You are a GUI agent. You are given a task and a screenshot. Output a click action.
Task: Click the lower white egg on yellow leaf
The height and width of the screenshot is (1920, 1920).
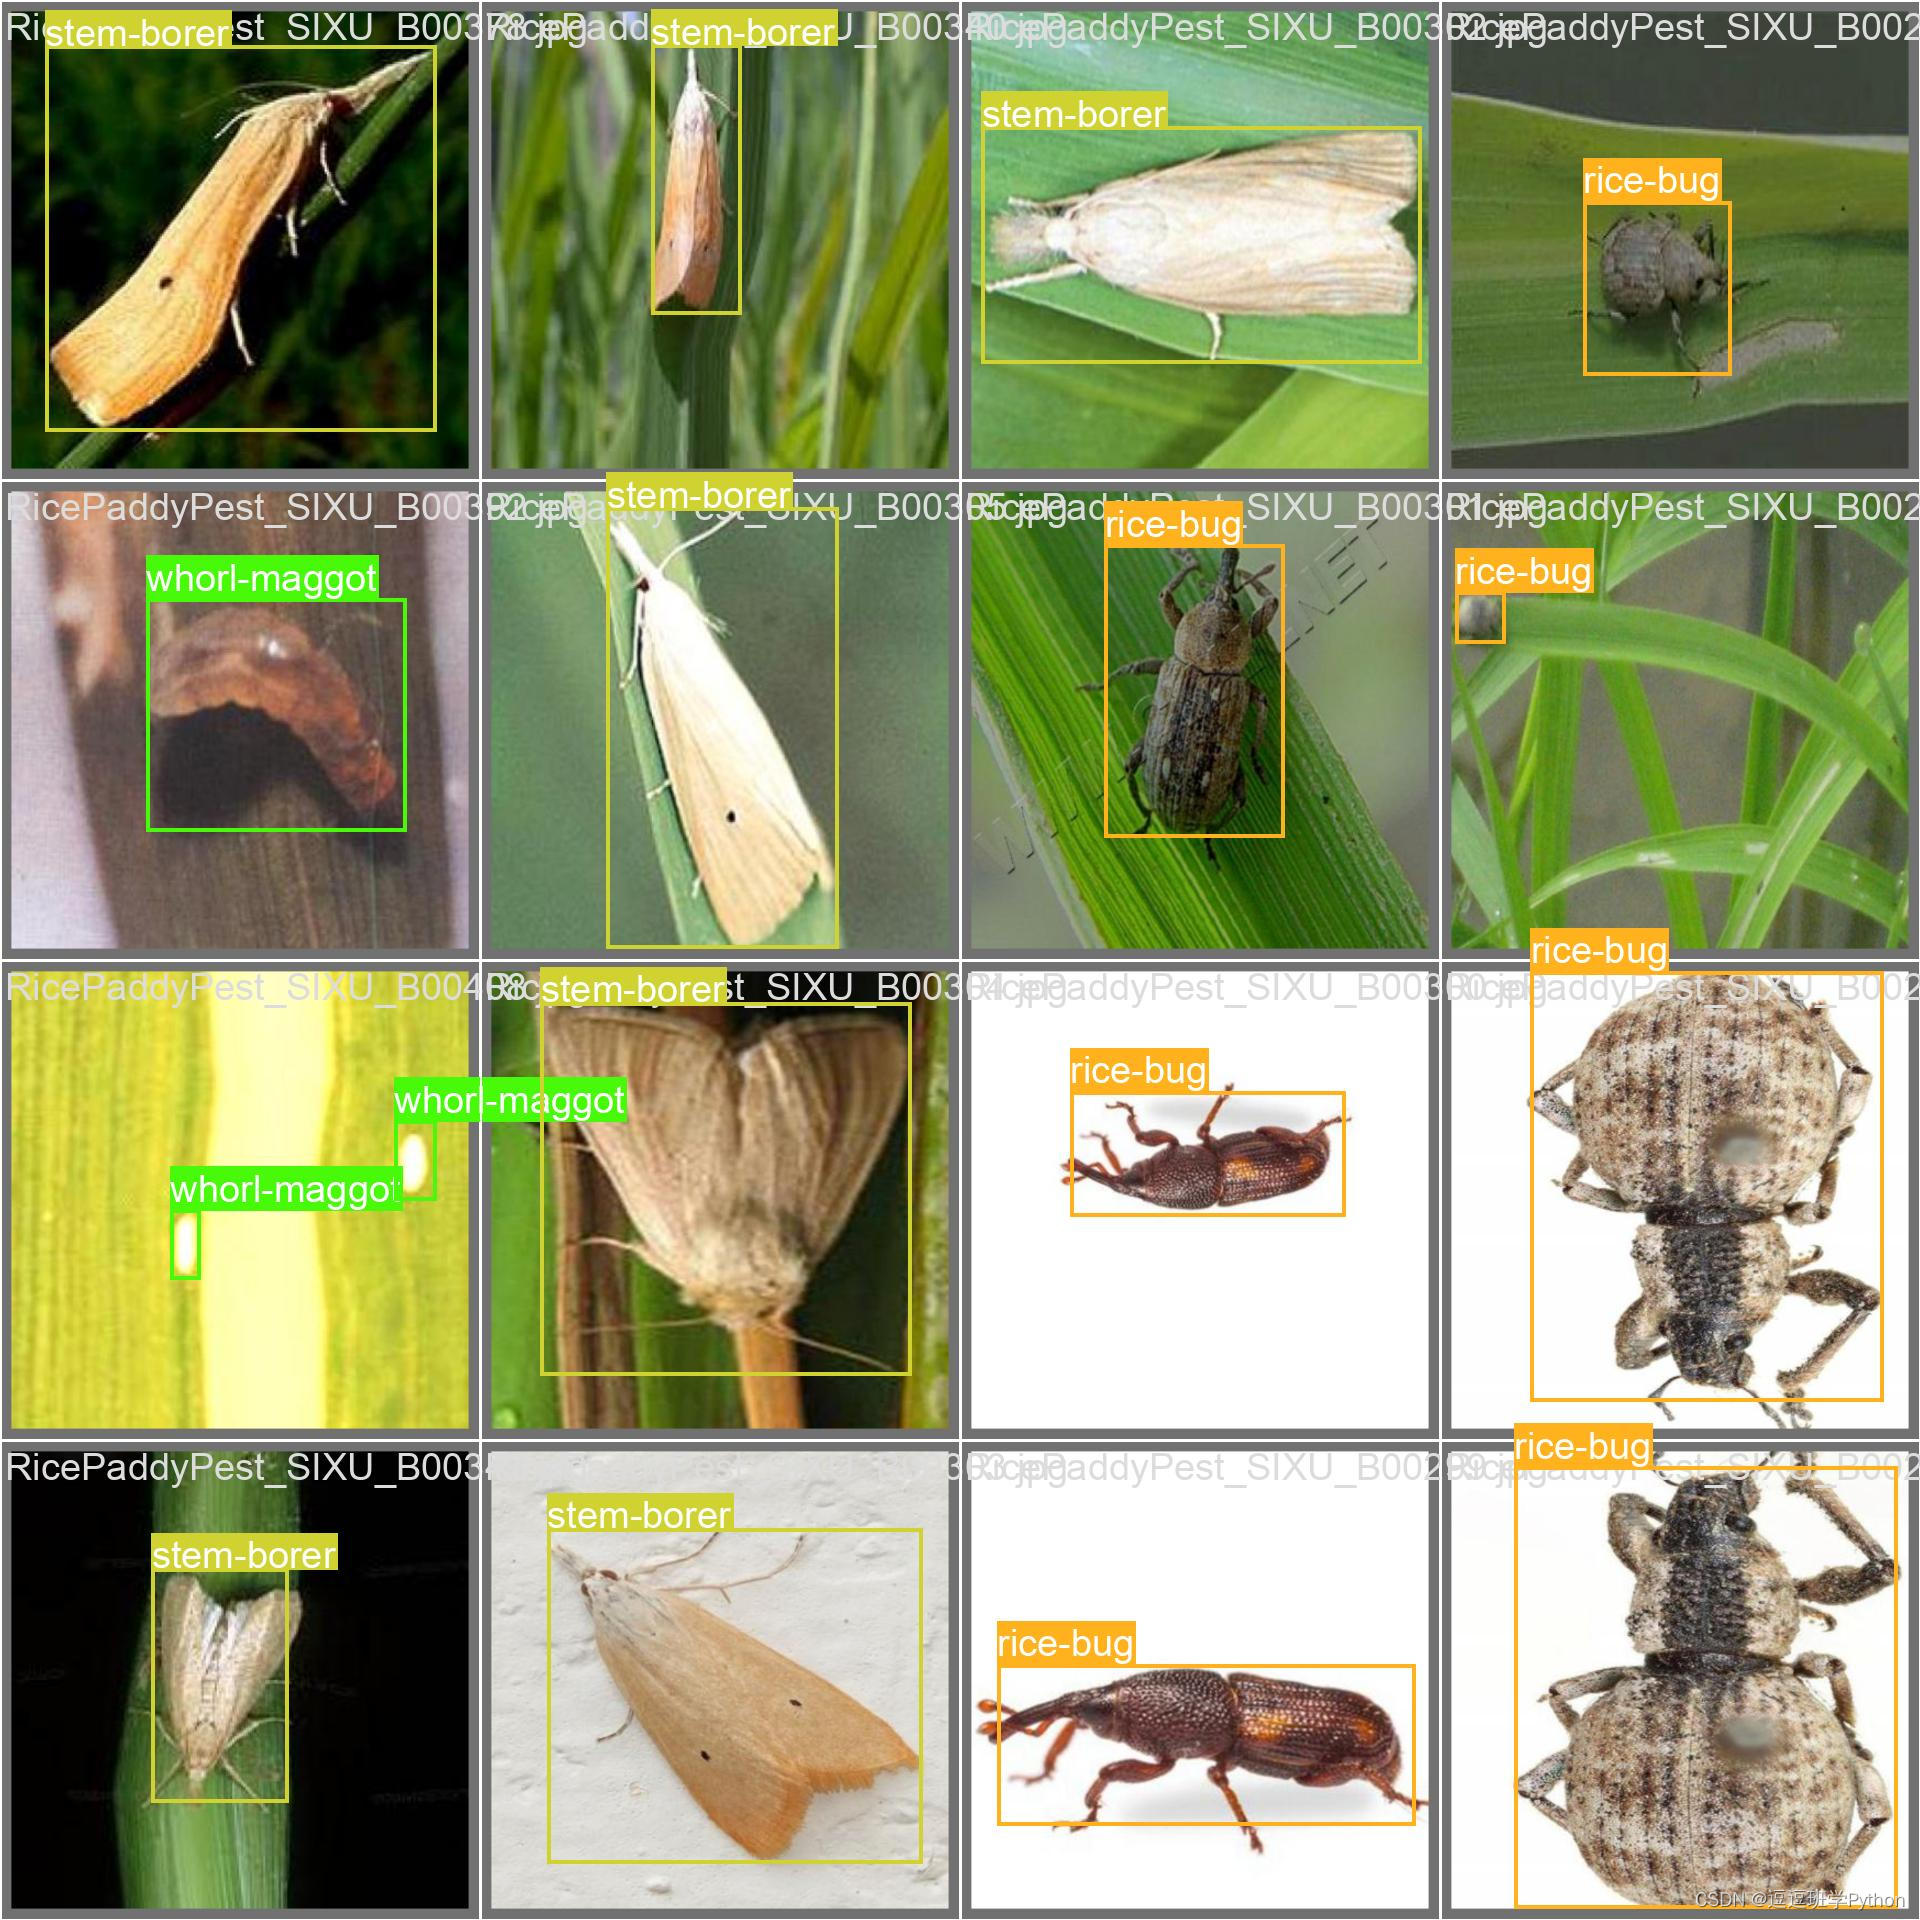pyautogui.click(x=185, y=1245)
